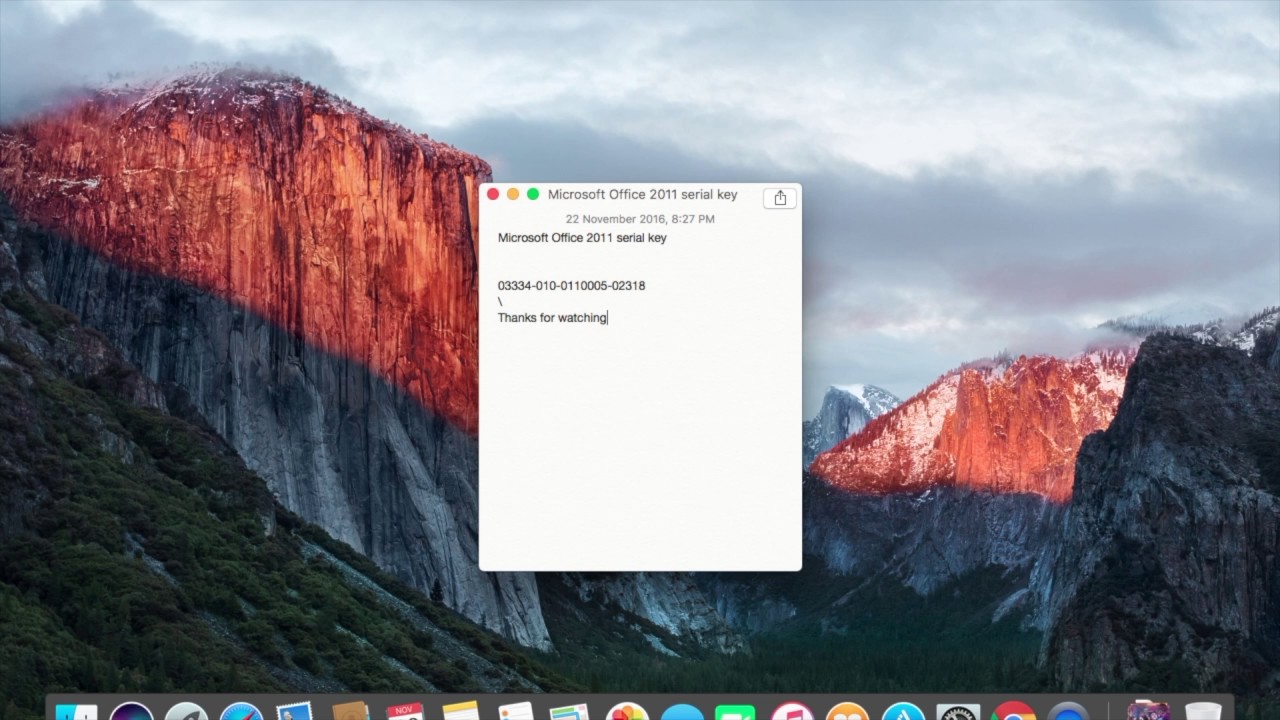The image size is (1280, 720).
Task: Launch Google Chrome from the Dock
Action: tap(1013, 713)
